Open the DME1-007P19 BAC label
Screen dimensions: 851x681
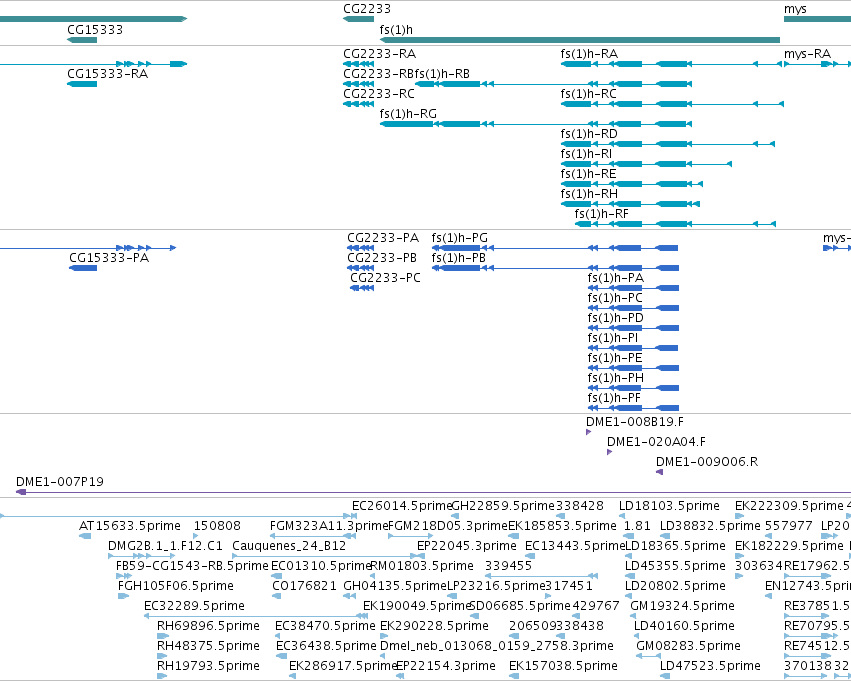(x=60, y=482)
